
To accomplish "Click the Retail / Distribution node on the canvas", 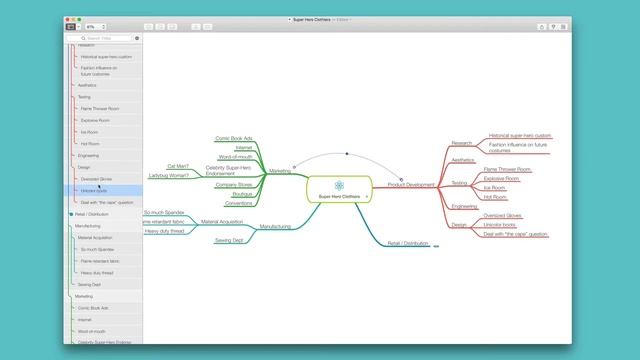I will pos(408,243).
